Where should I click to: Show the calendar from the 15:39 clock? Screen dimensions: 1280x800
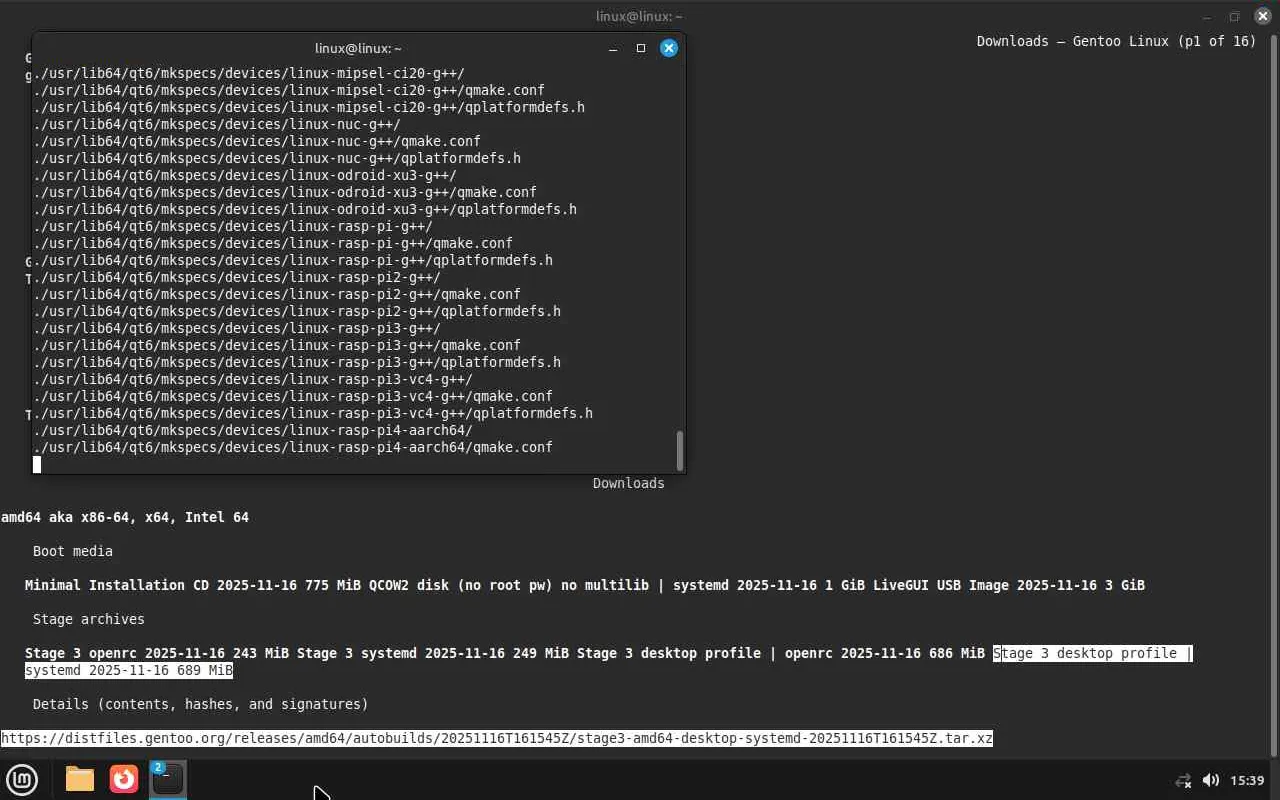[x=1247, y=780]
